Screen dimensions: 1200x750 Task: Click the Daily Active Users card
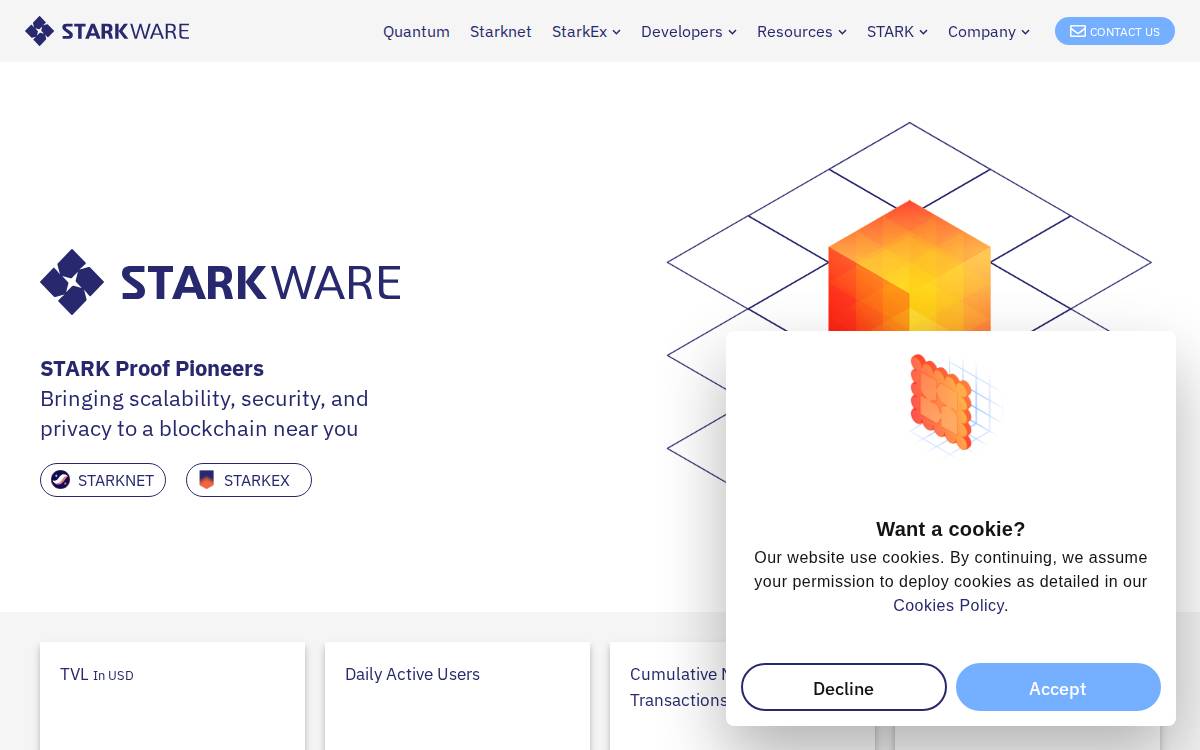(457, 696)
